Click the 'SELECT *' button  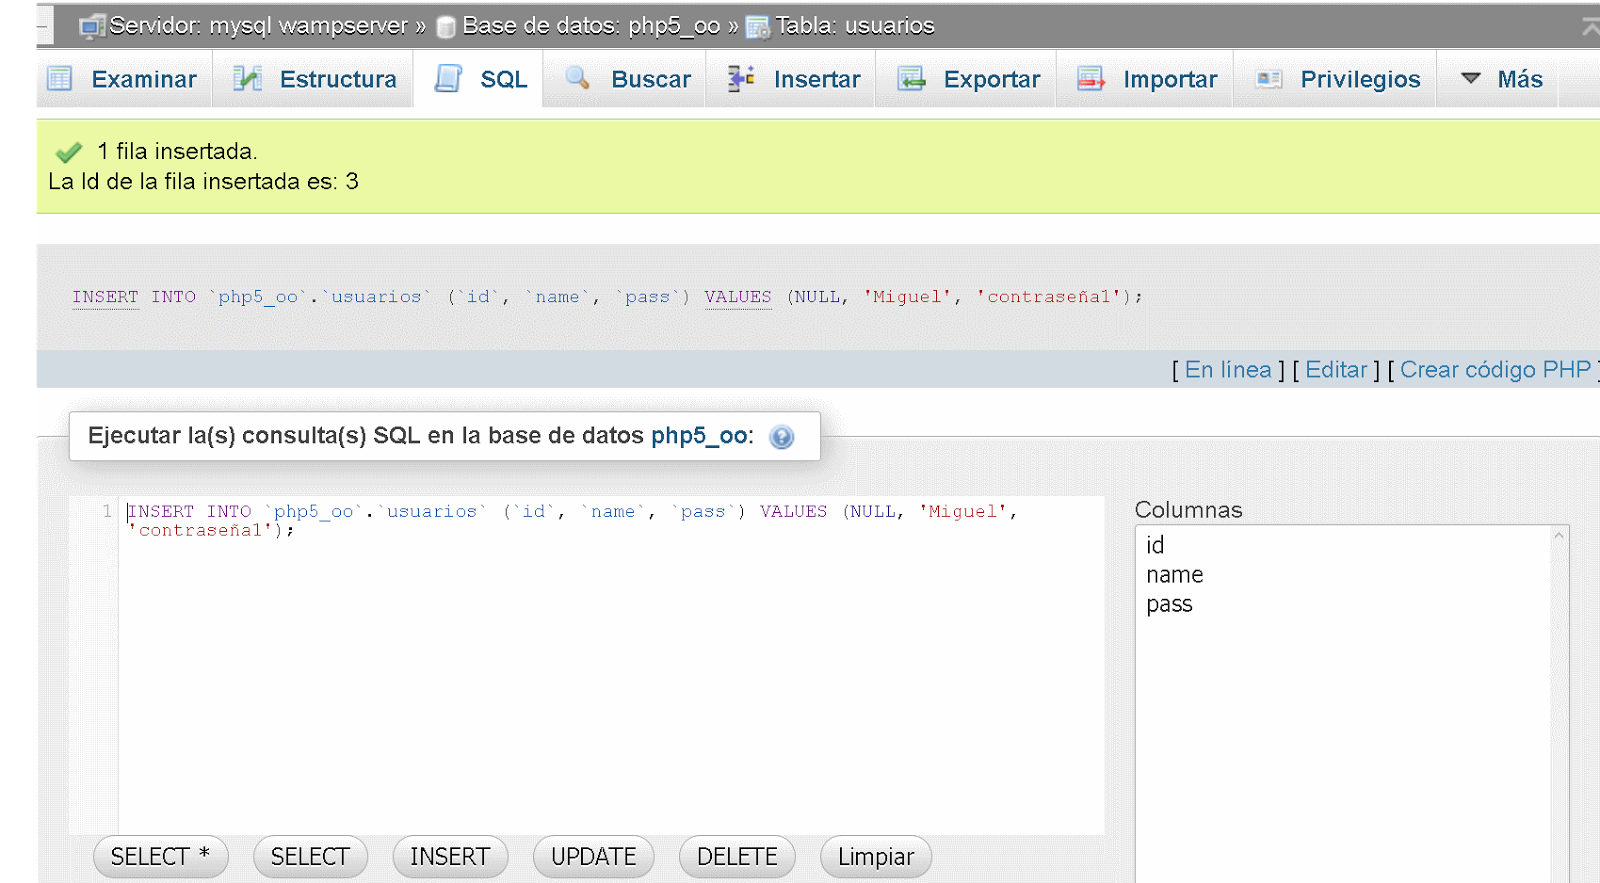(161, 857)
